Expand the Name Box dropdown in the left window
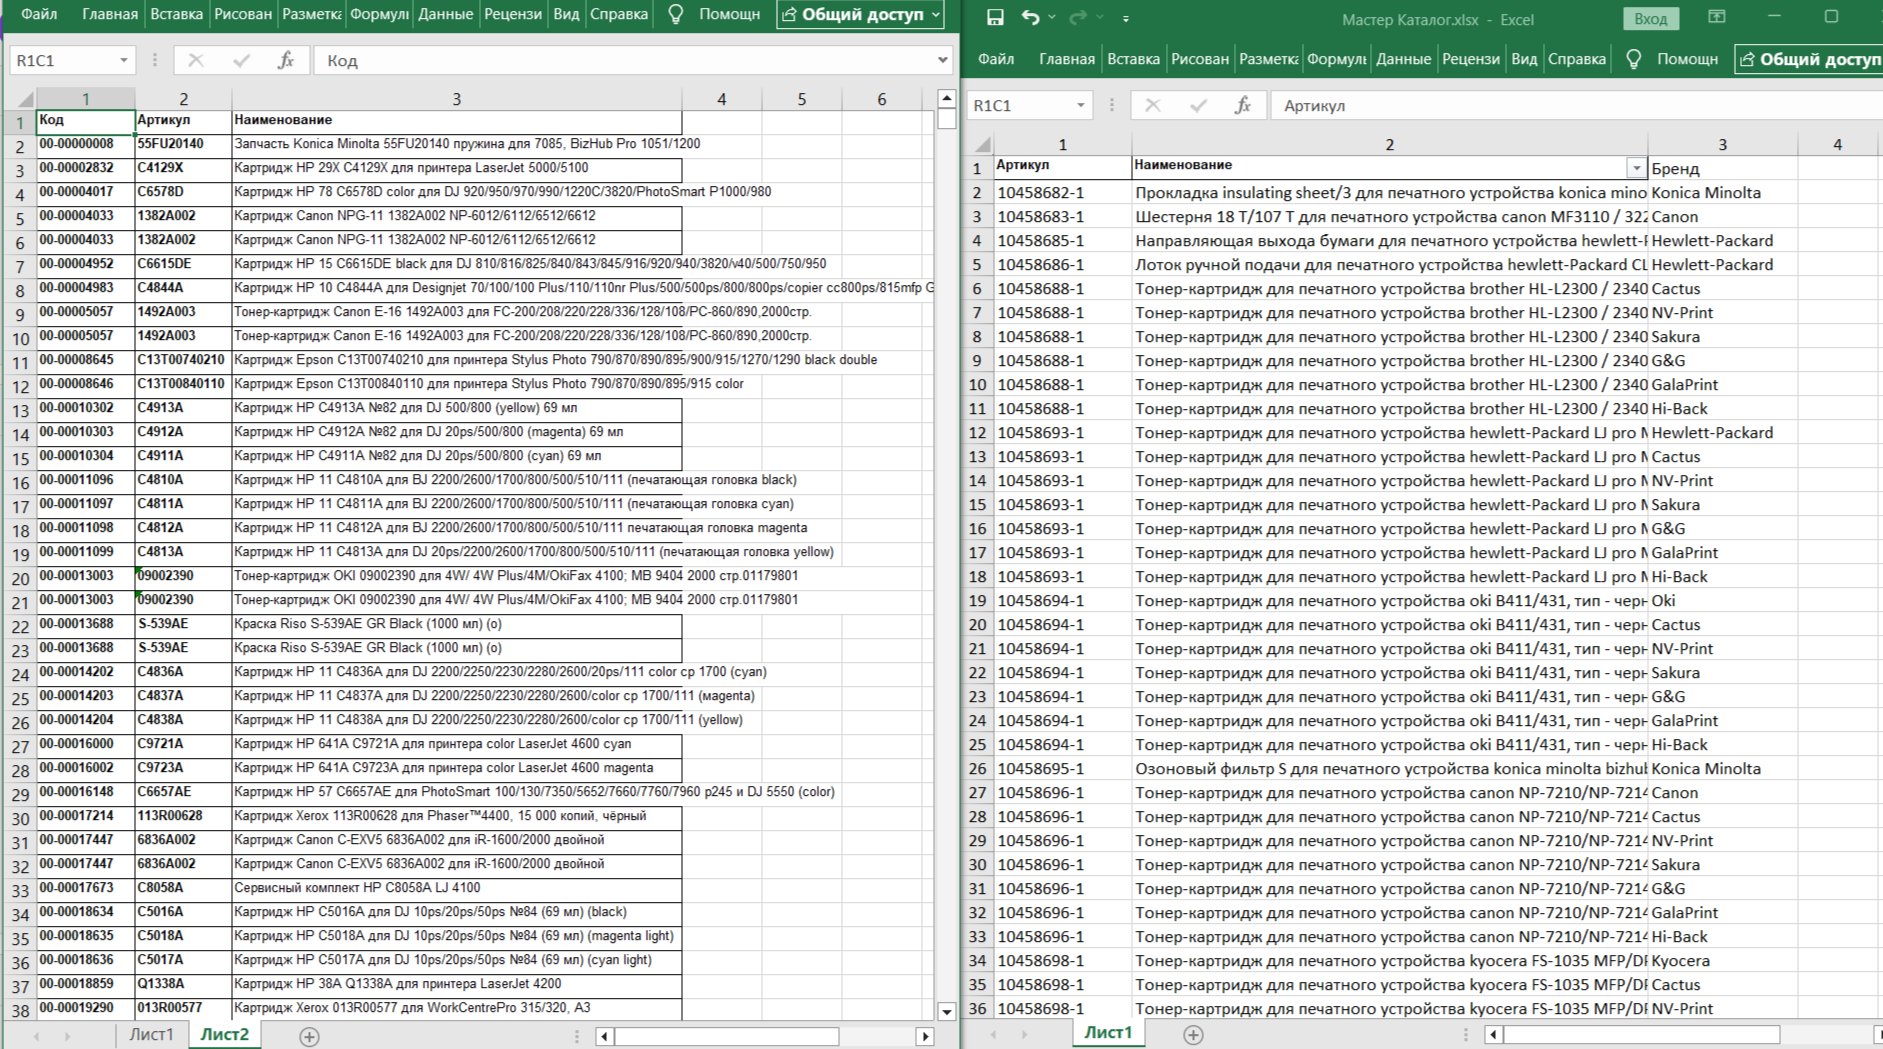This screenshot has width=1883, height=1049. (123, 60)
